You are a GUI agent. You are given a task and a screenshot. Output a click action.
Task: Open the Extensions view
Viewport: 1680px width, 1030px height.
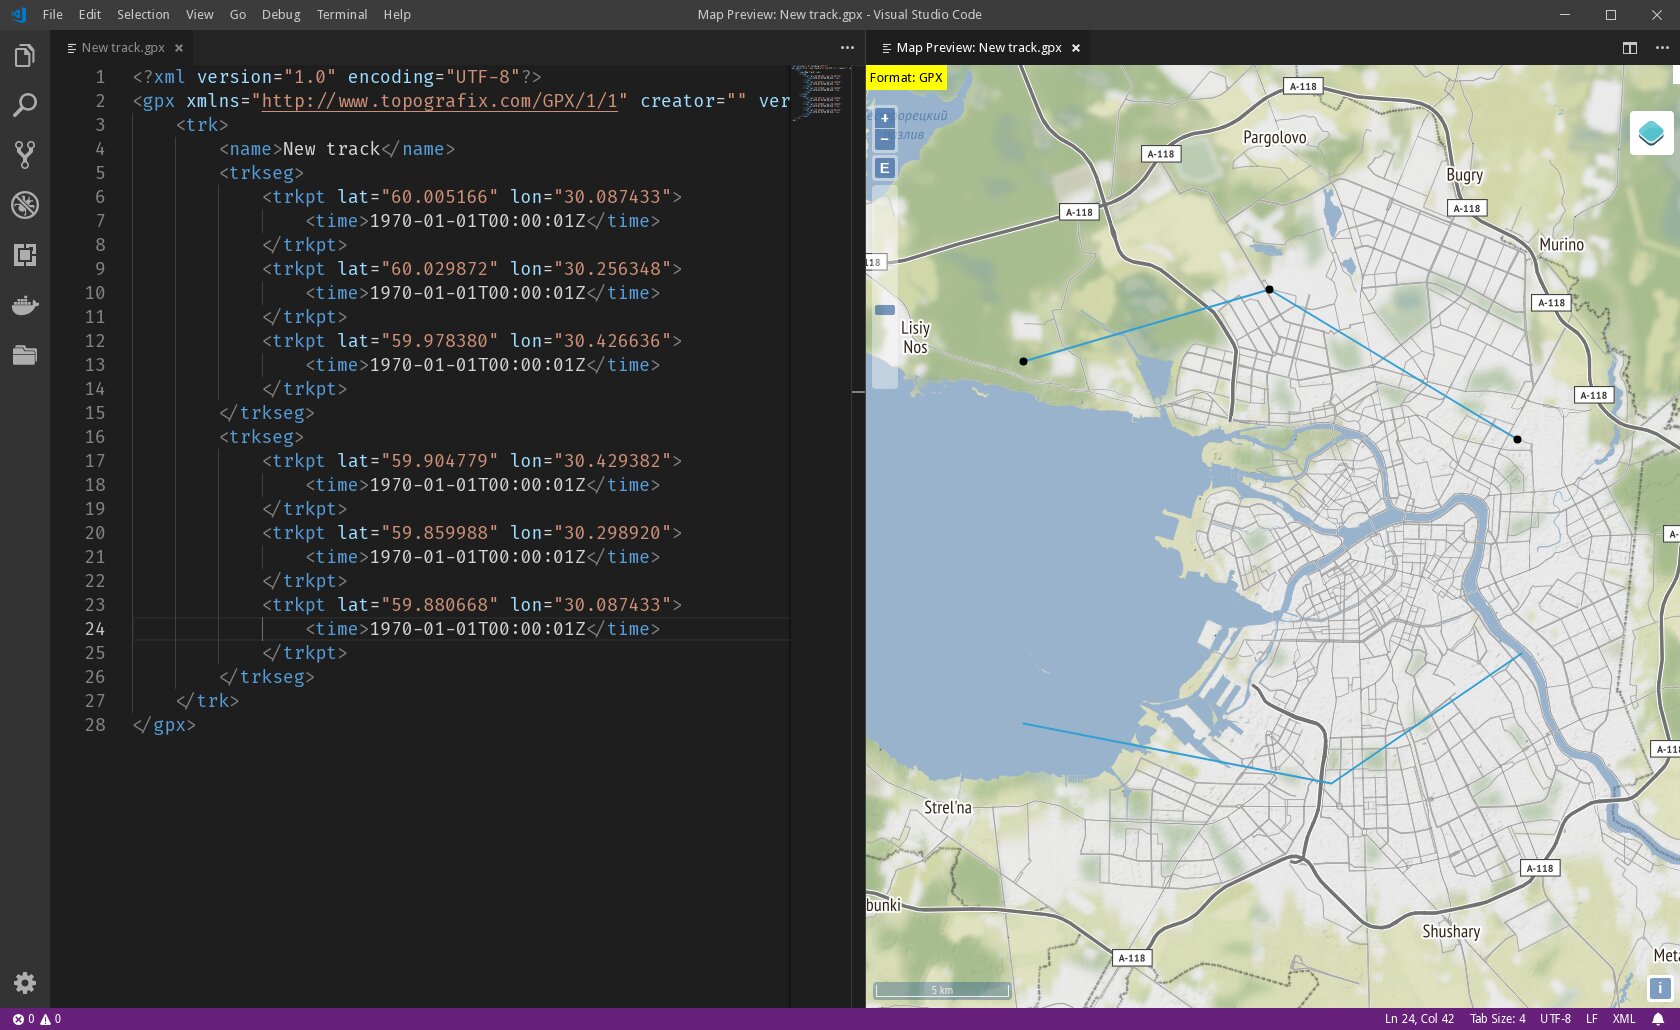[x=24, y=255]
